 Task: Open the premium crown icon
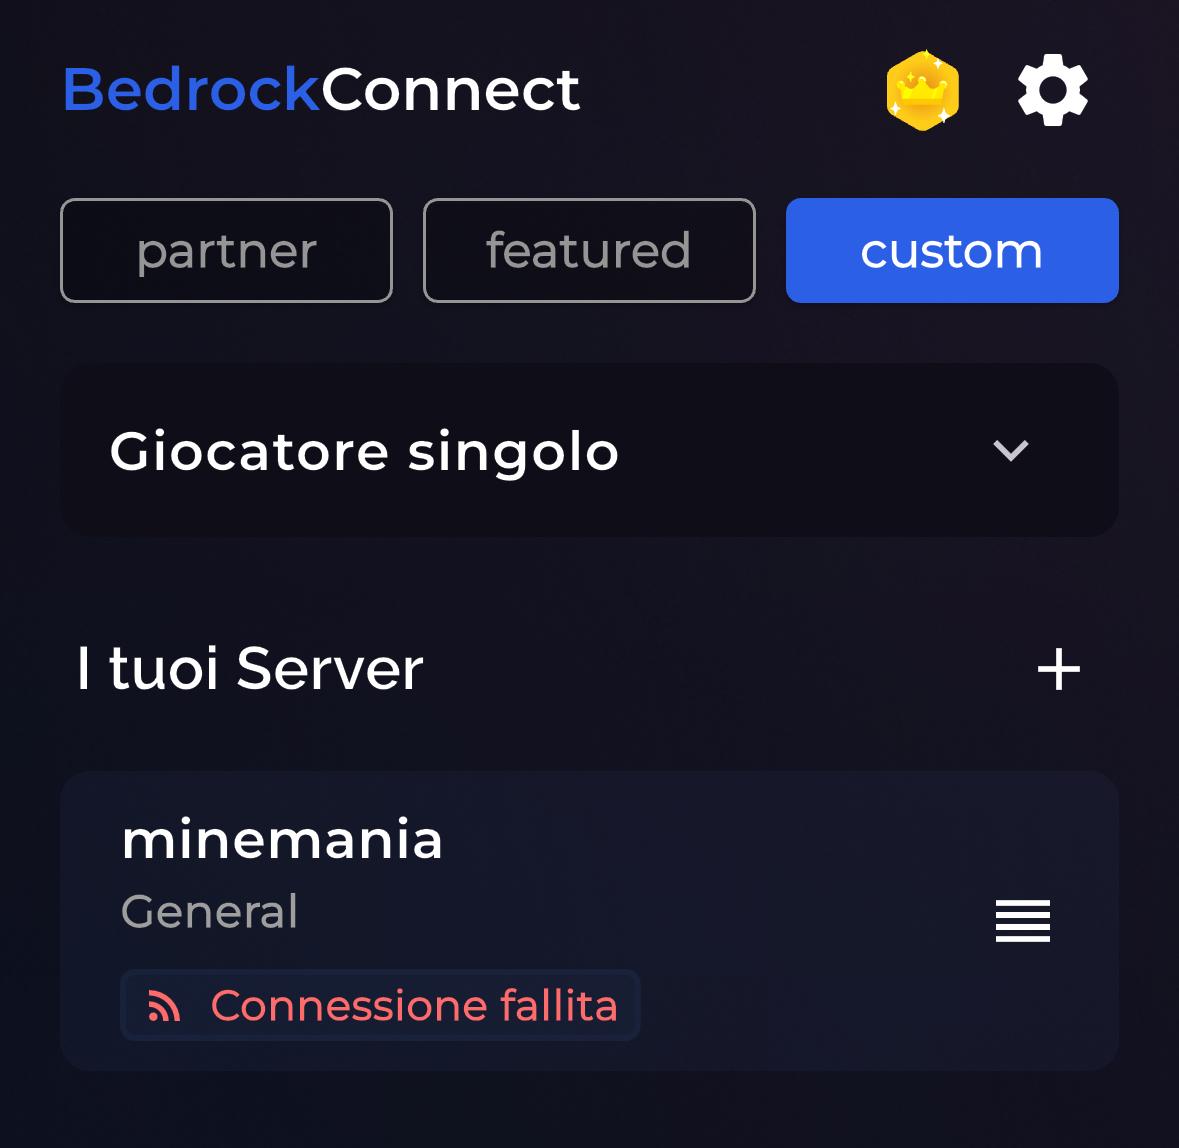click(923, 90)
